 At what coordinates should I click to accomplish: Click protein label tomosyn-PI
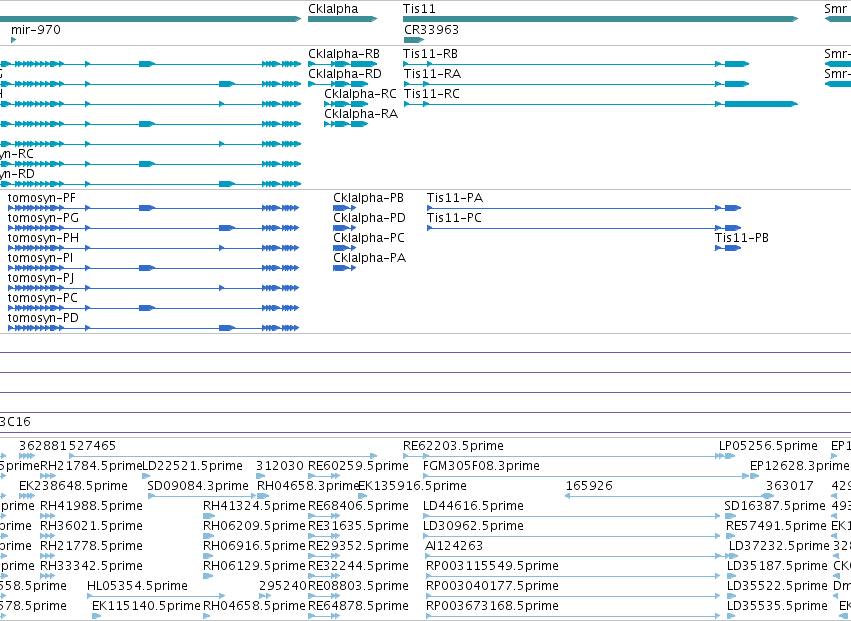(x=40, y=258)
